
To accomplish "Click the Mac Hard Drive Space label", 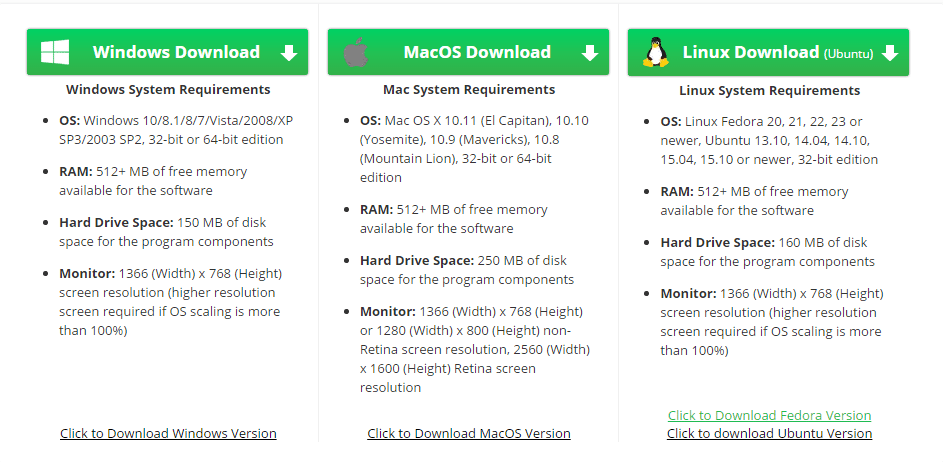I will pyautogui.click(x=417, y=260).
